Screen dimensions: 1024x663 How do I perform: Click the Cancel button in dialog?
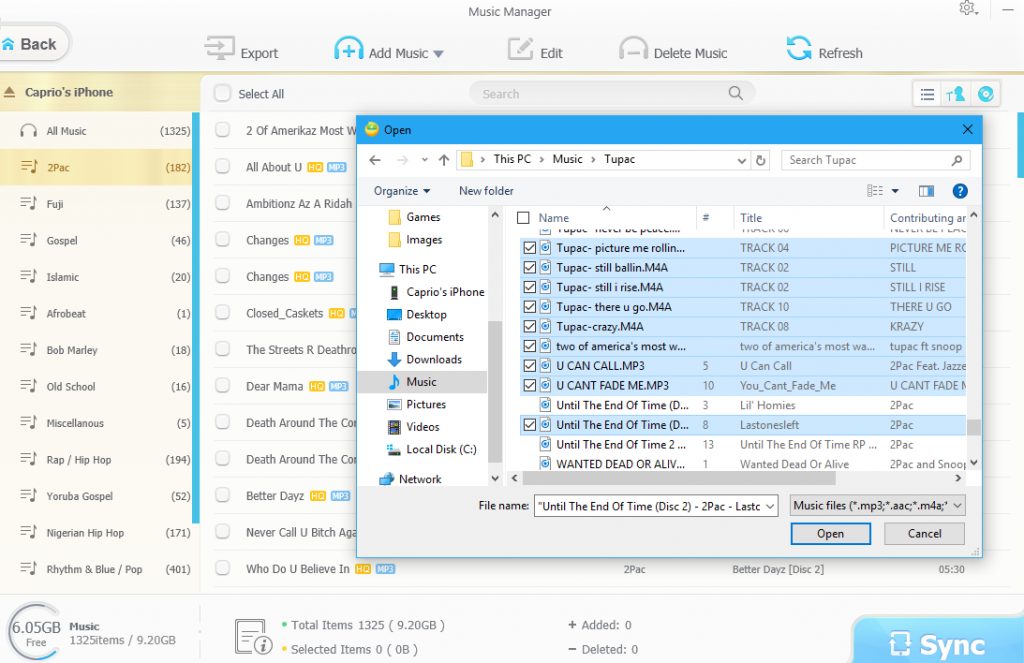924,534
